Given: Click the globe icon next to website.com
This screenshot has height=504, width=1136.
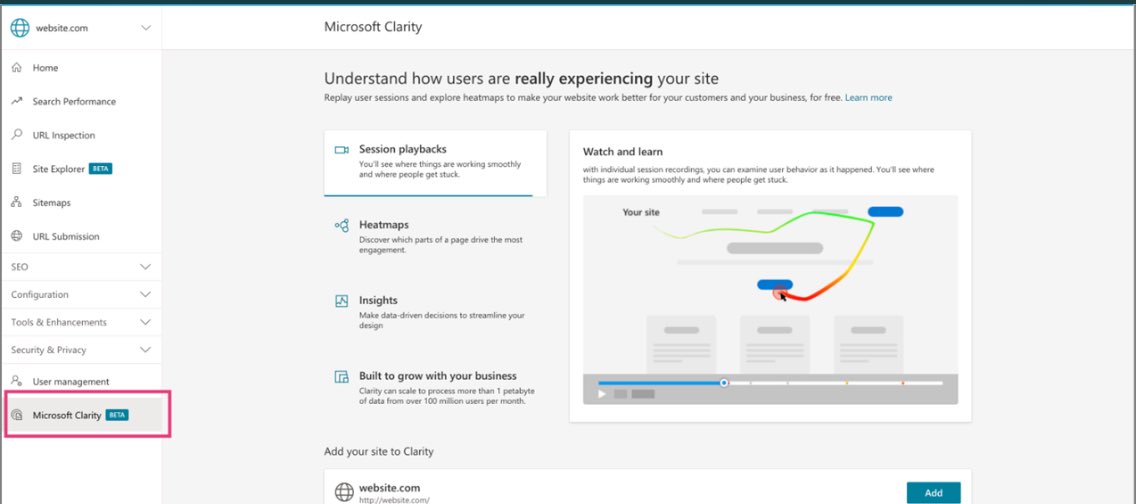Looking at the screenshot, I should click(x=20, y=28).
